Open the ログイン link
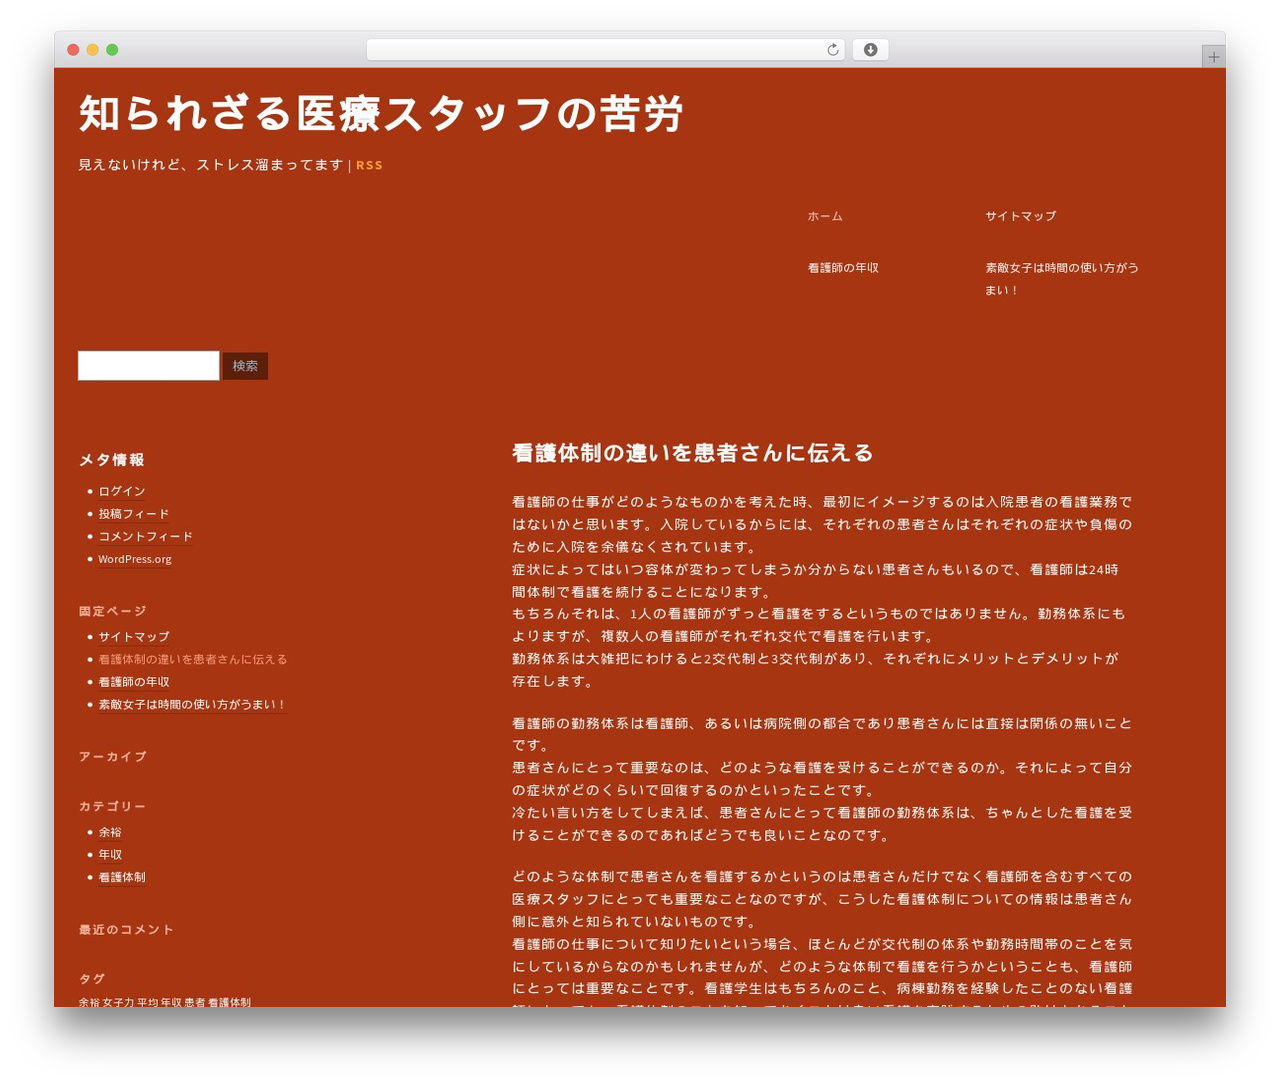The image size is (1280, 1084). tap(122, 491)
